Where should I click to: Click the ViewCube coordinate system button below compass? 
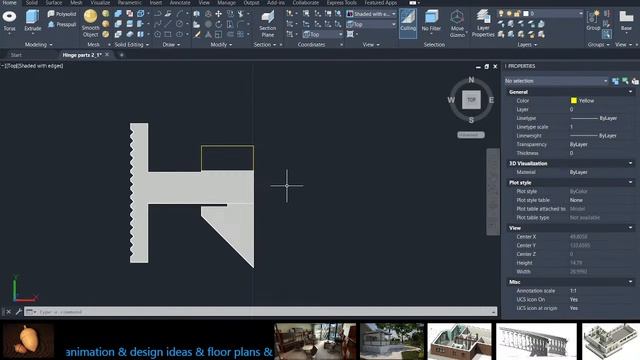[x=471, y=135]
